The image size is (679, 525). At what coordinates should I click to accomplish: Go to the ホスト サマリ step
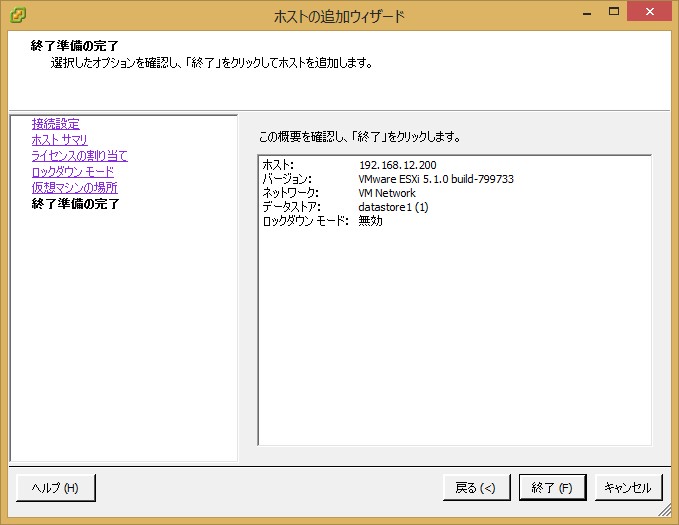(x=59, y=140)
